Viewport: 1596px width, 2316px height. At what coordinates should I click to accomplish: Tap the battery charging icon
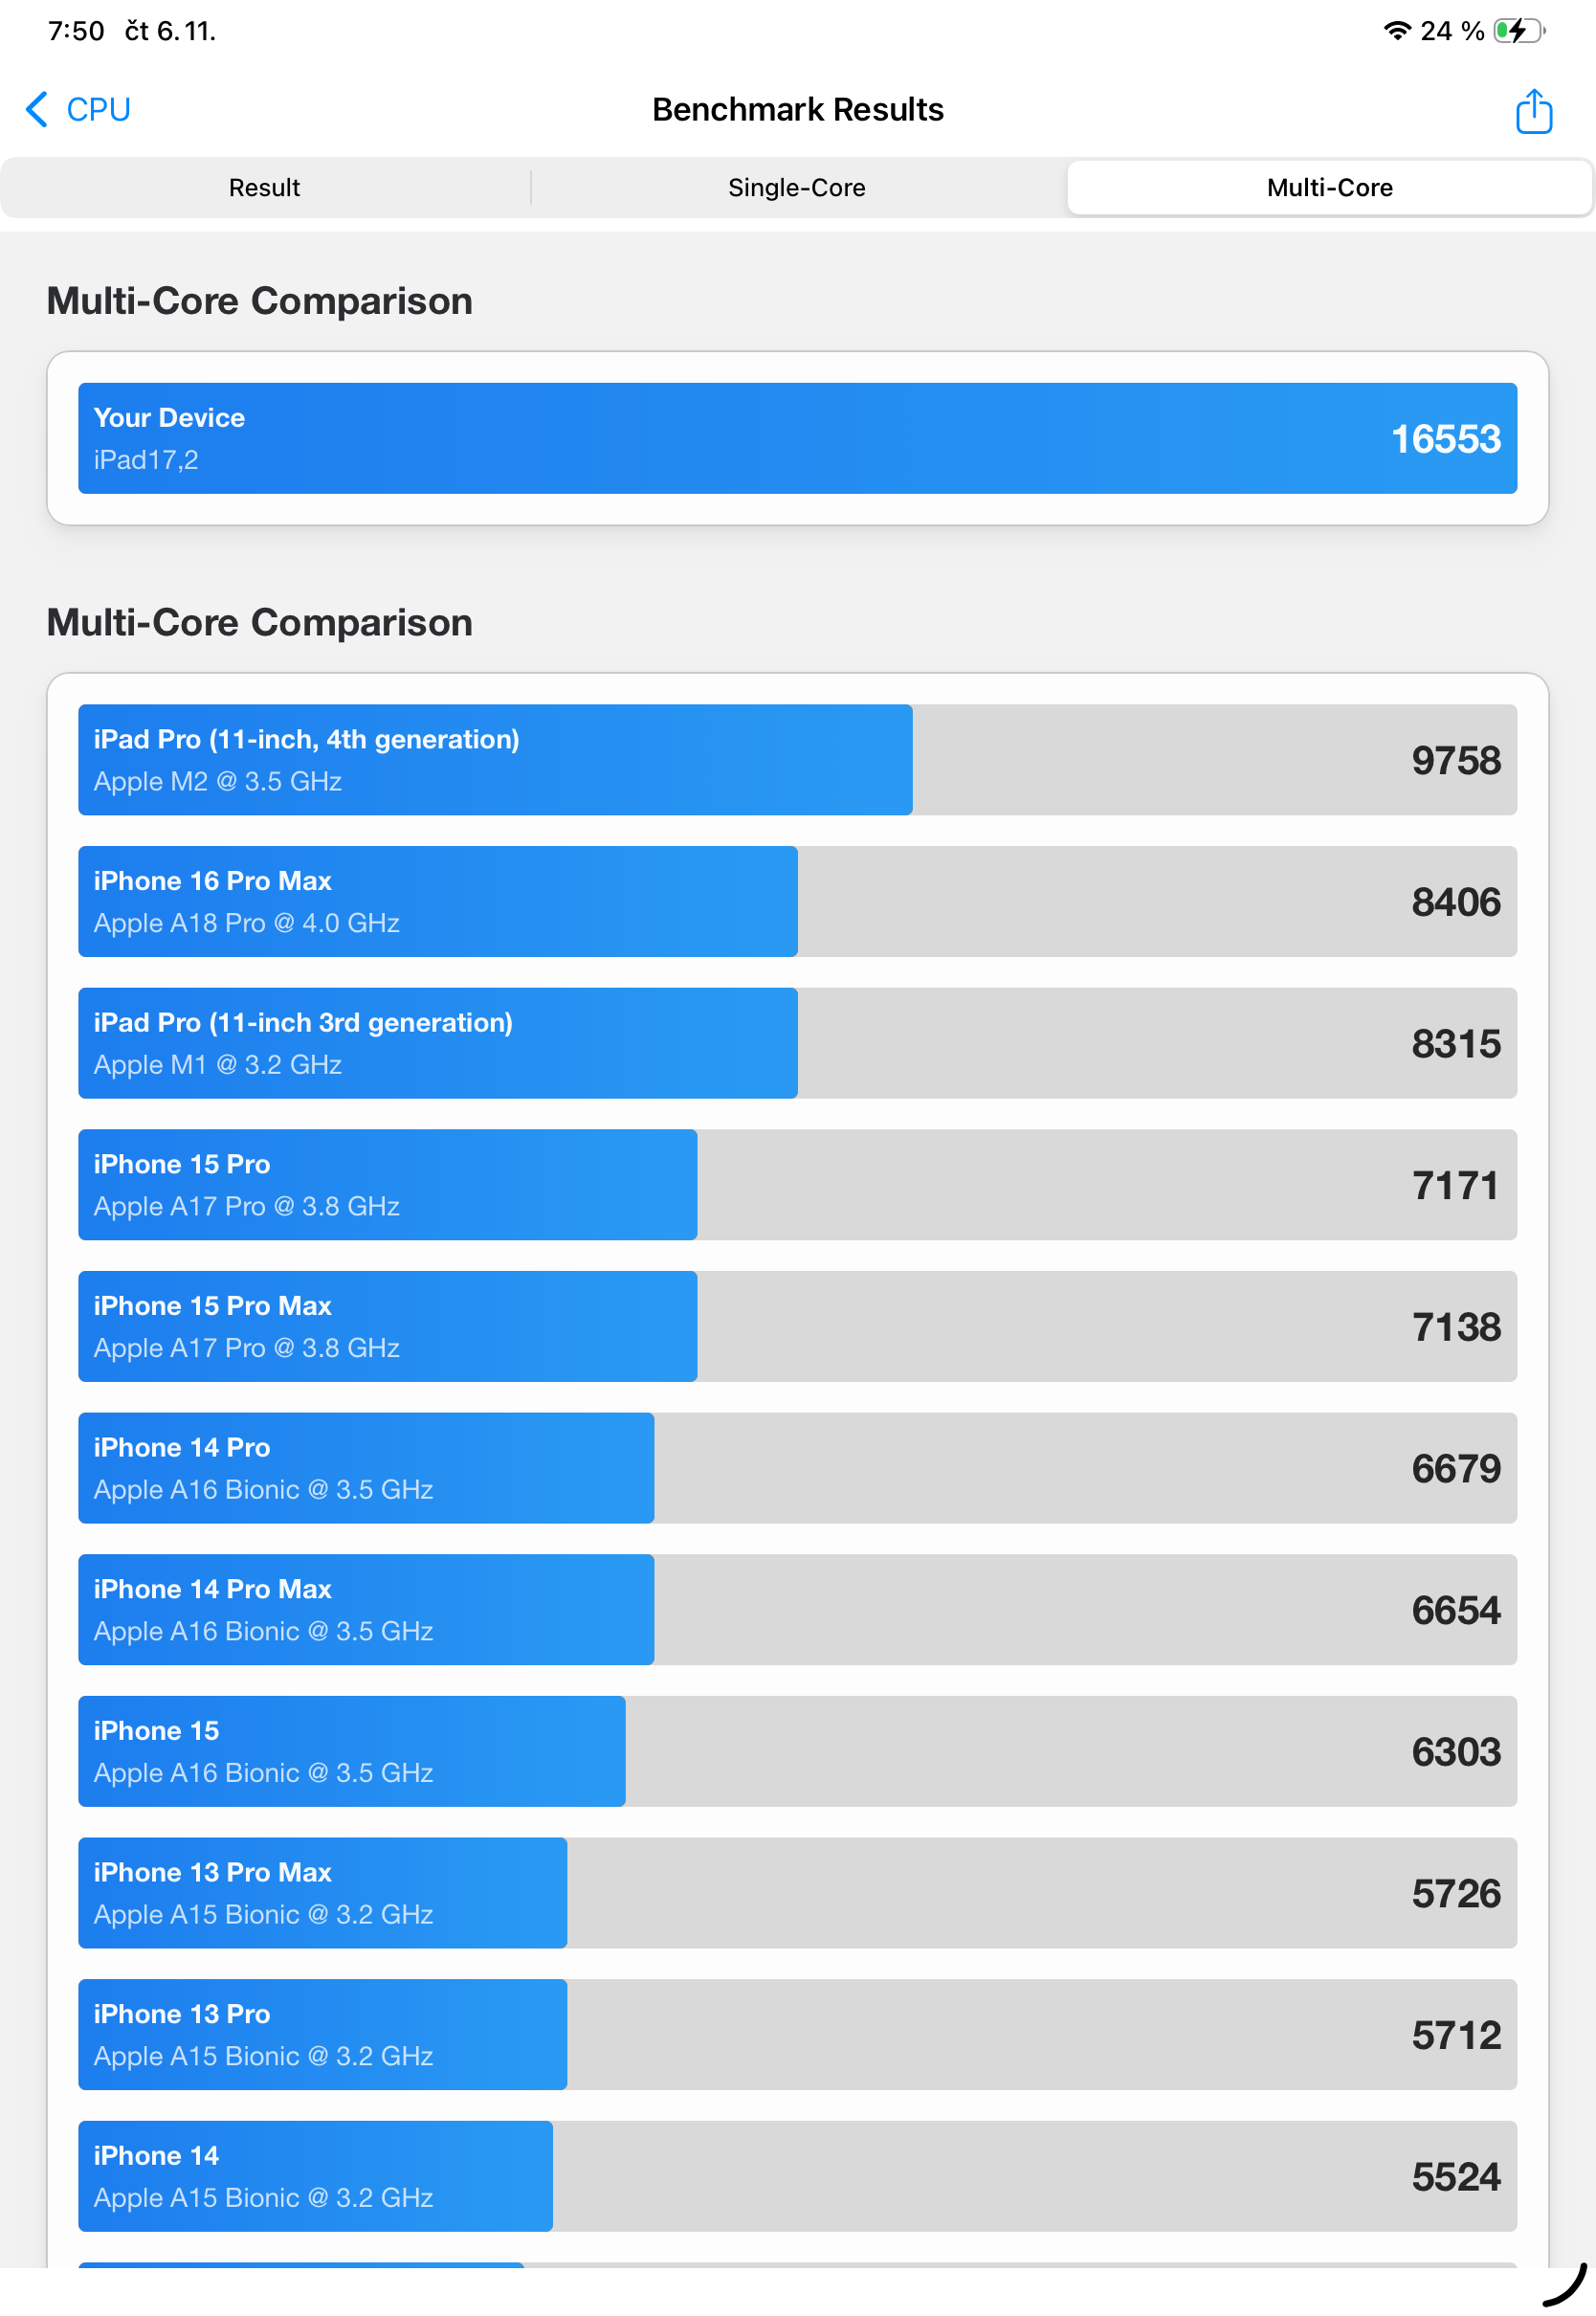tap(1517, 31)
